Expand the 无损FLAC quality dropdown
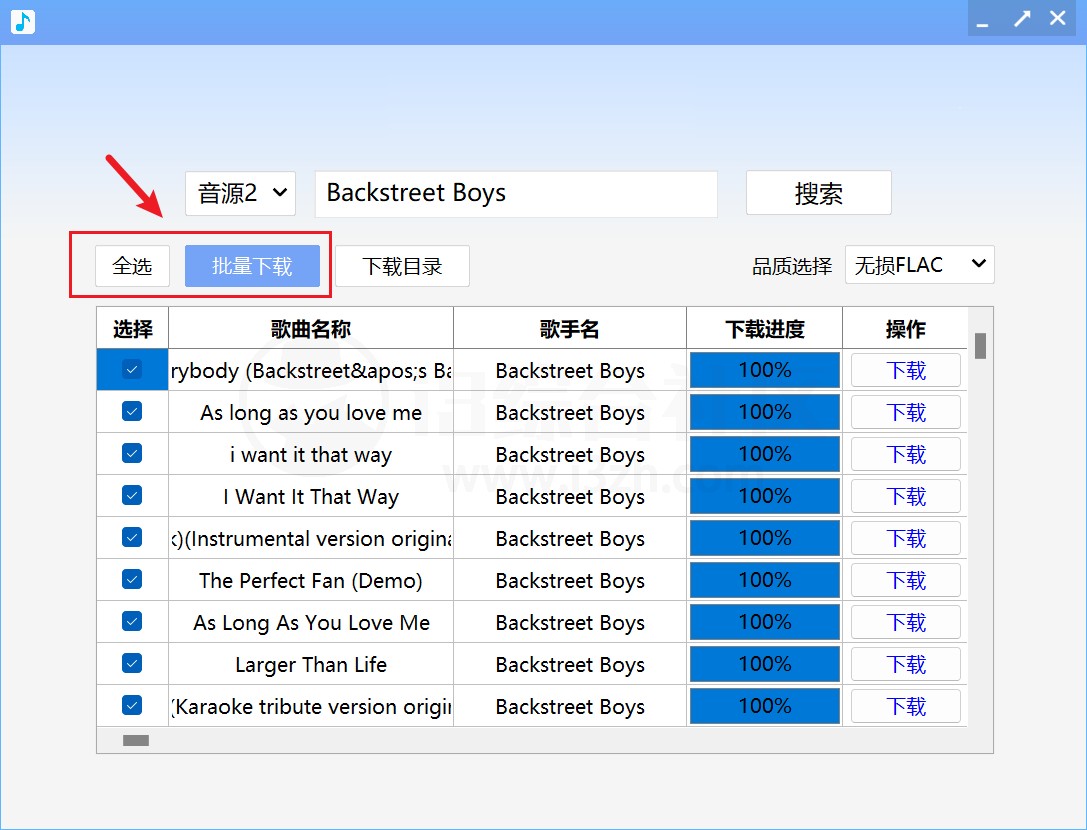1087x830 pixels. [919, 264]
